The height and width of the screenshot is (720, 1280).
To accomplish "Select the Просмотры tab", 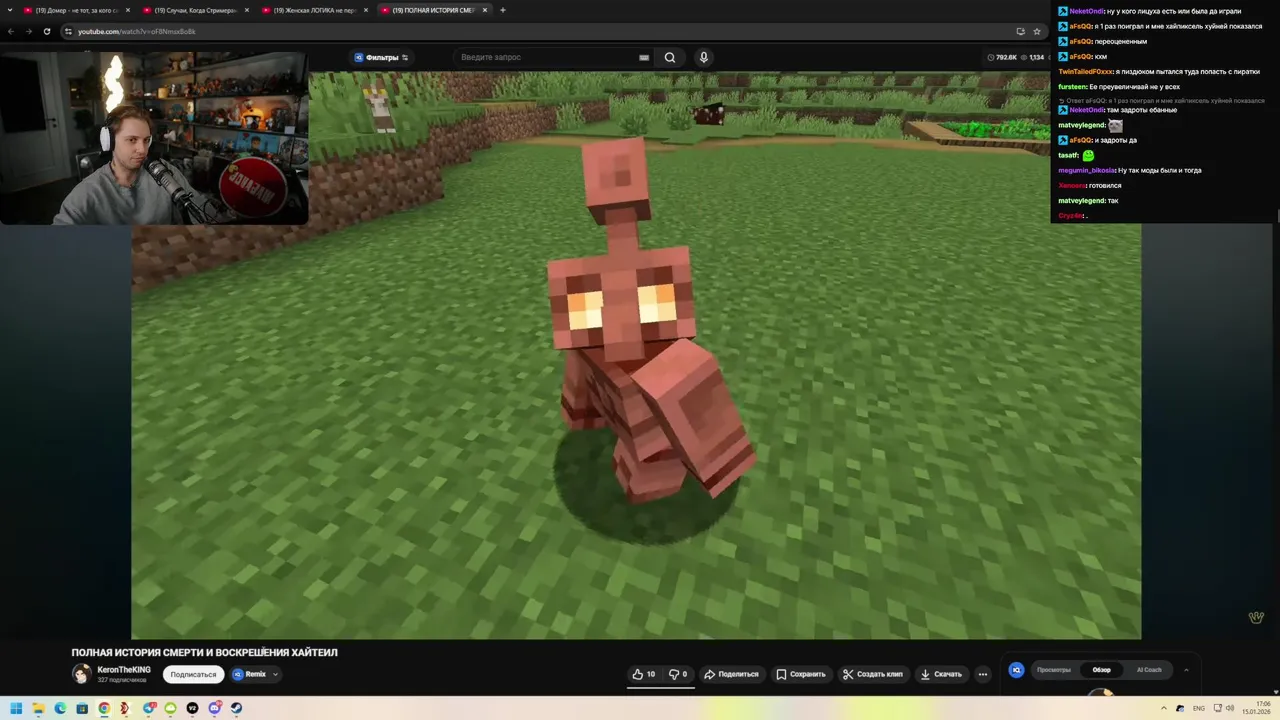I will [x=1053, y=670].
